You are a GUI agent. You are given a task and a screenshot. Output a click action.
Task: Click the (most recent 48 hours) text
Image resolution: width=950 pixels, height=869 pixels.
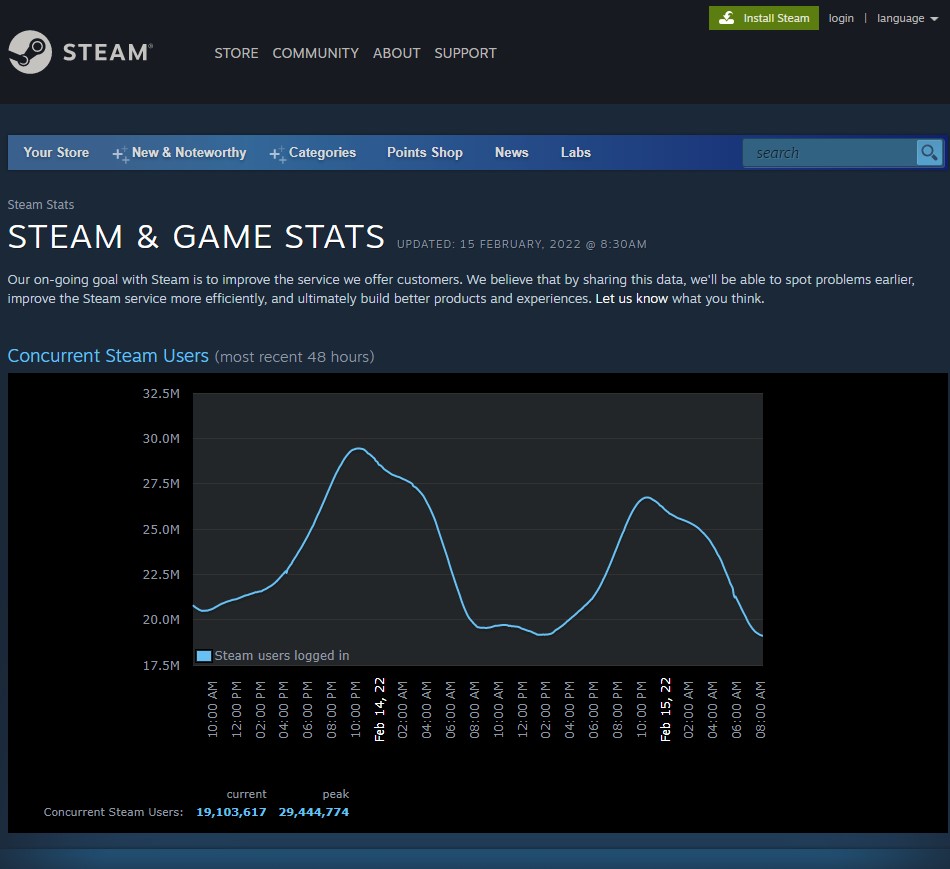pyautogui.click(x=294, y=357)
